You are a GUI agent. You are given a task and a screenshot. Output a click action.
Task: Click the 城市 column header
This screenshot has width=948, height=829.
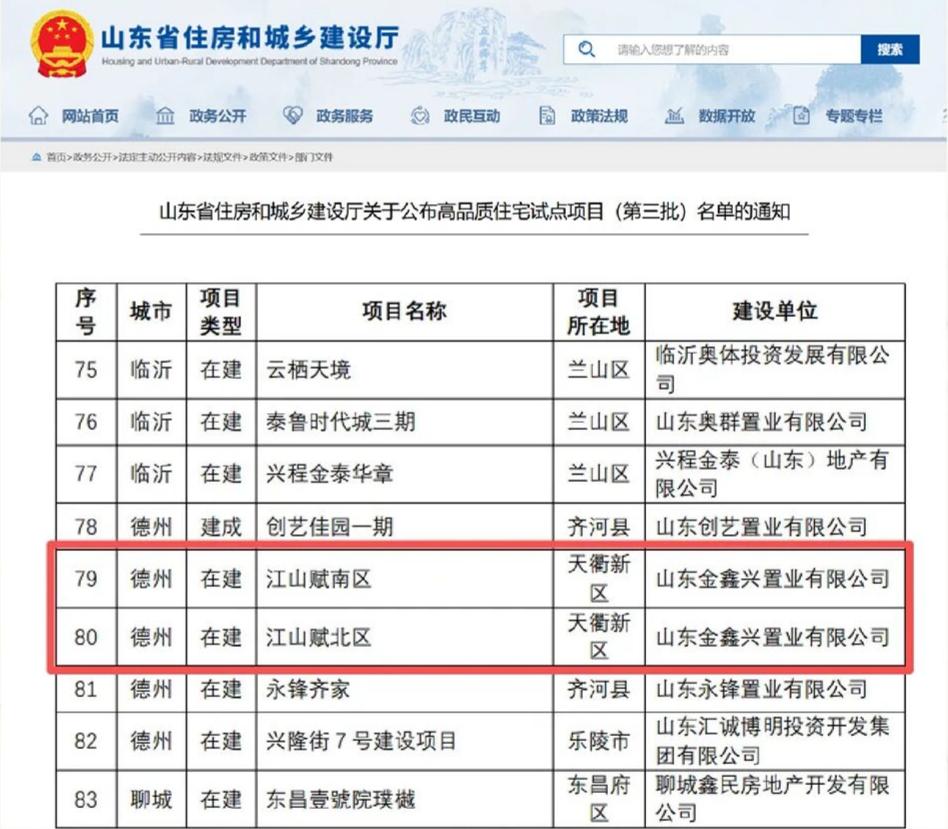click(151, 311)
